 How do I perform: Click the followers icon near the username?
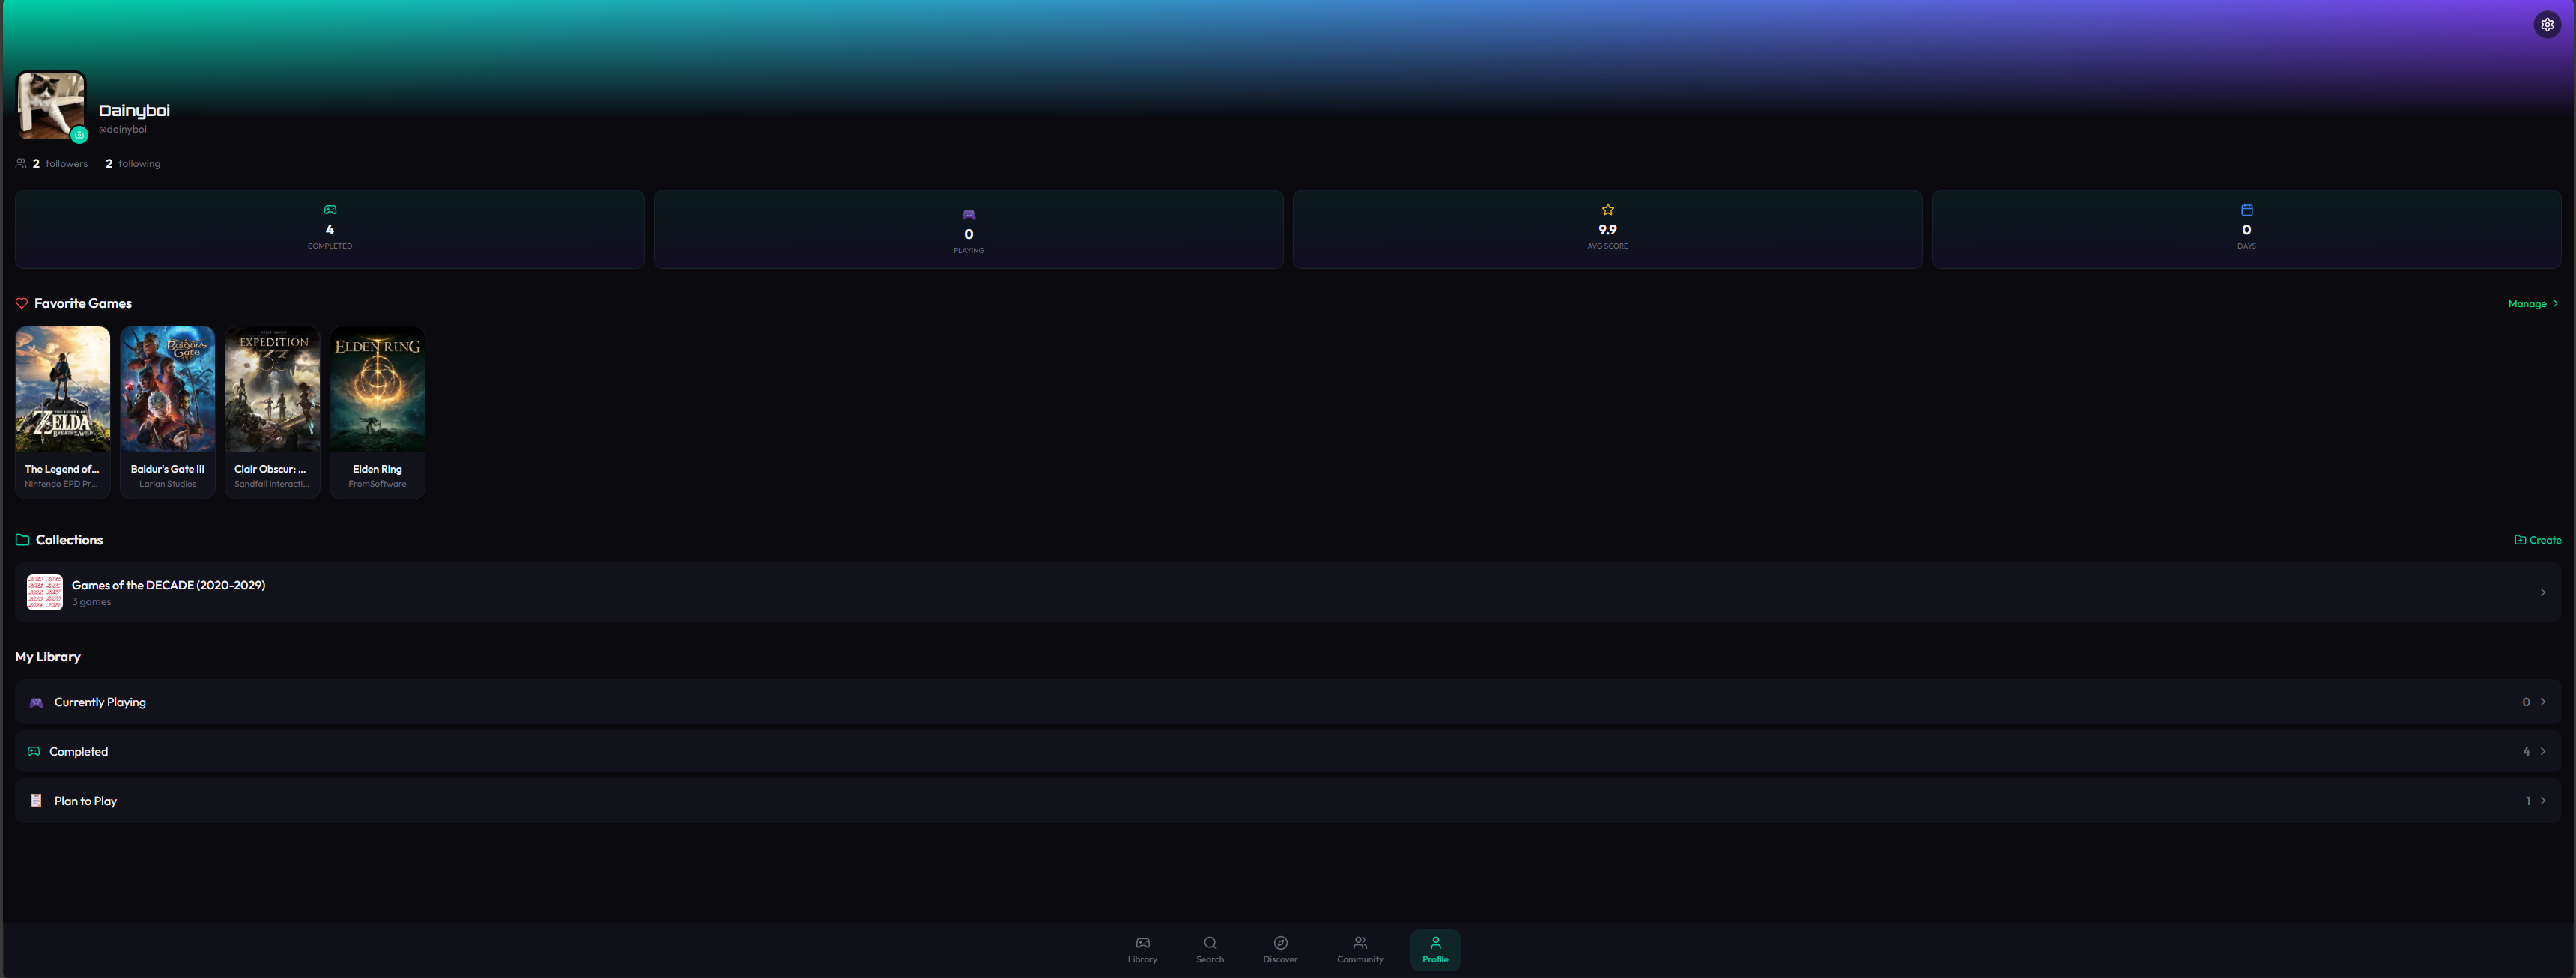(x=20, y=163)
